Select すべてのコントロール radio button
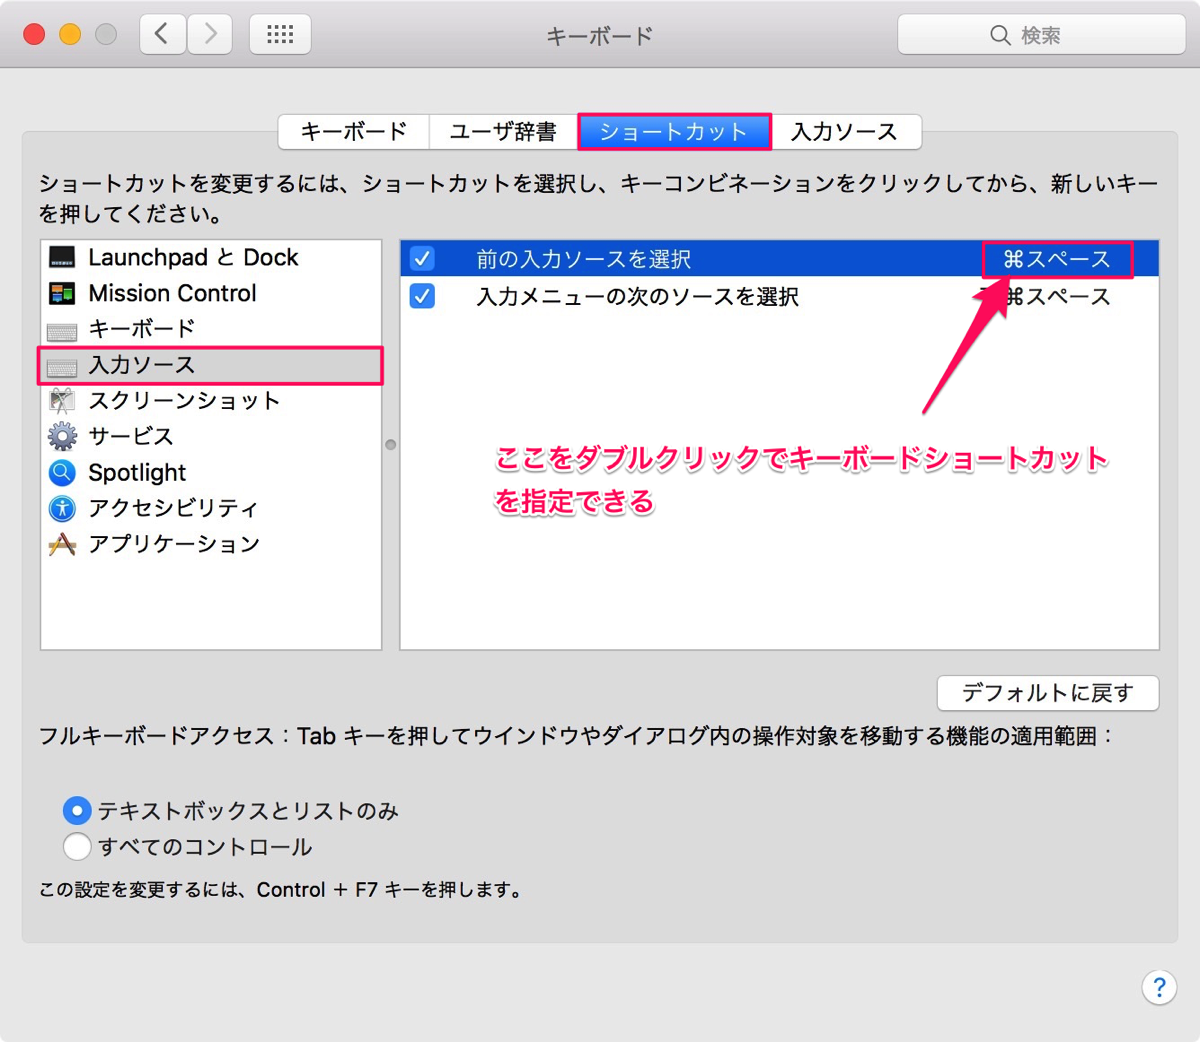Image resolution: width=1200 pixels, height=1042 pixels. [x=77, y=847]
